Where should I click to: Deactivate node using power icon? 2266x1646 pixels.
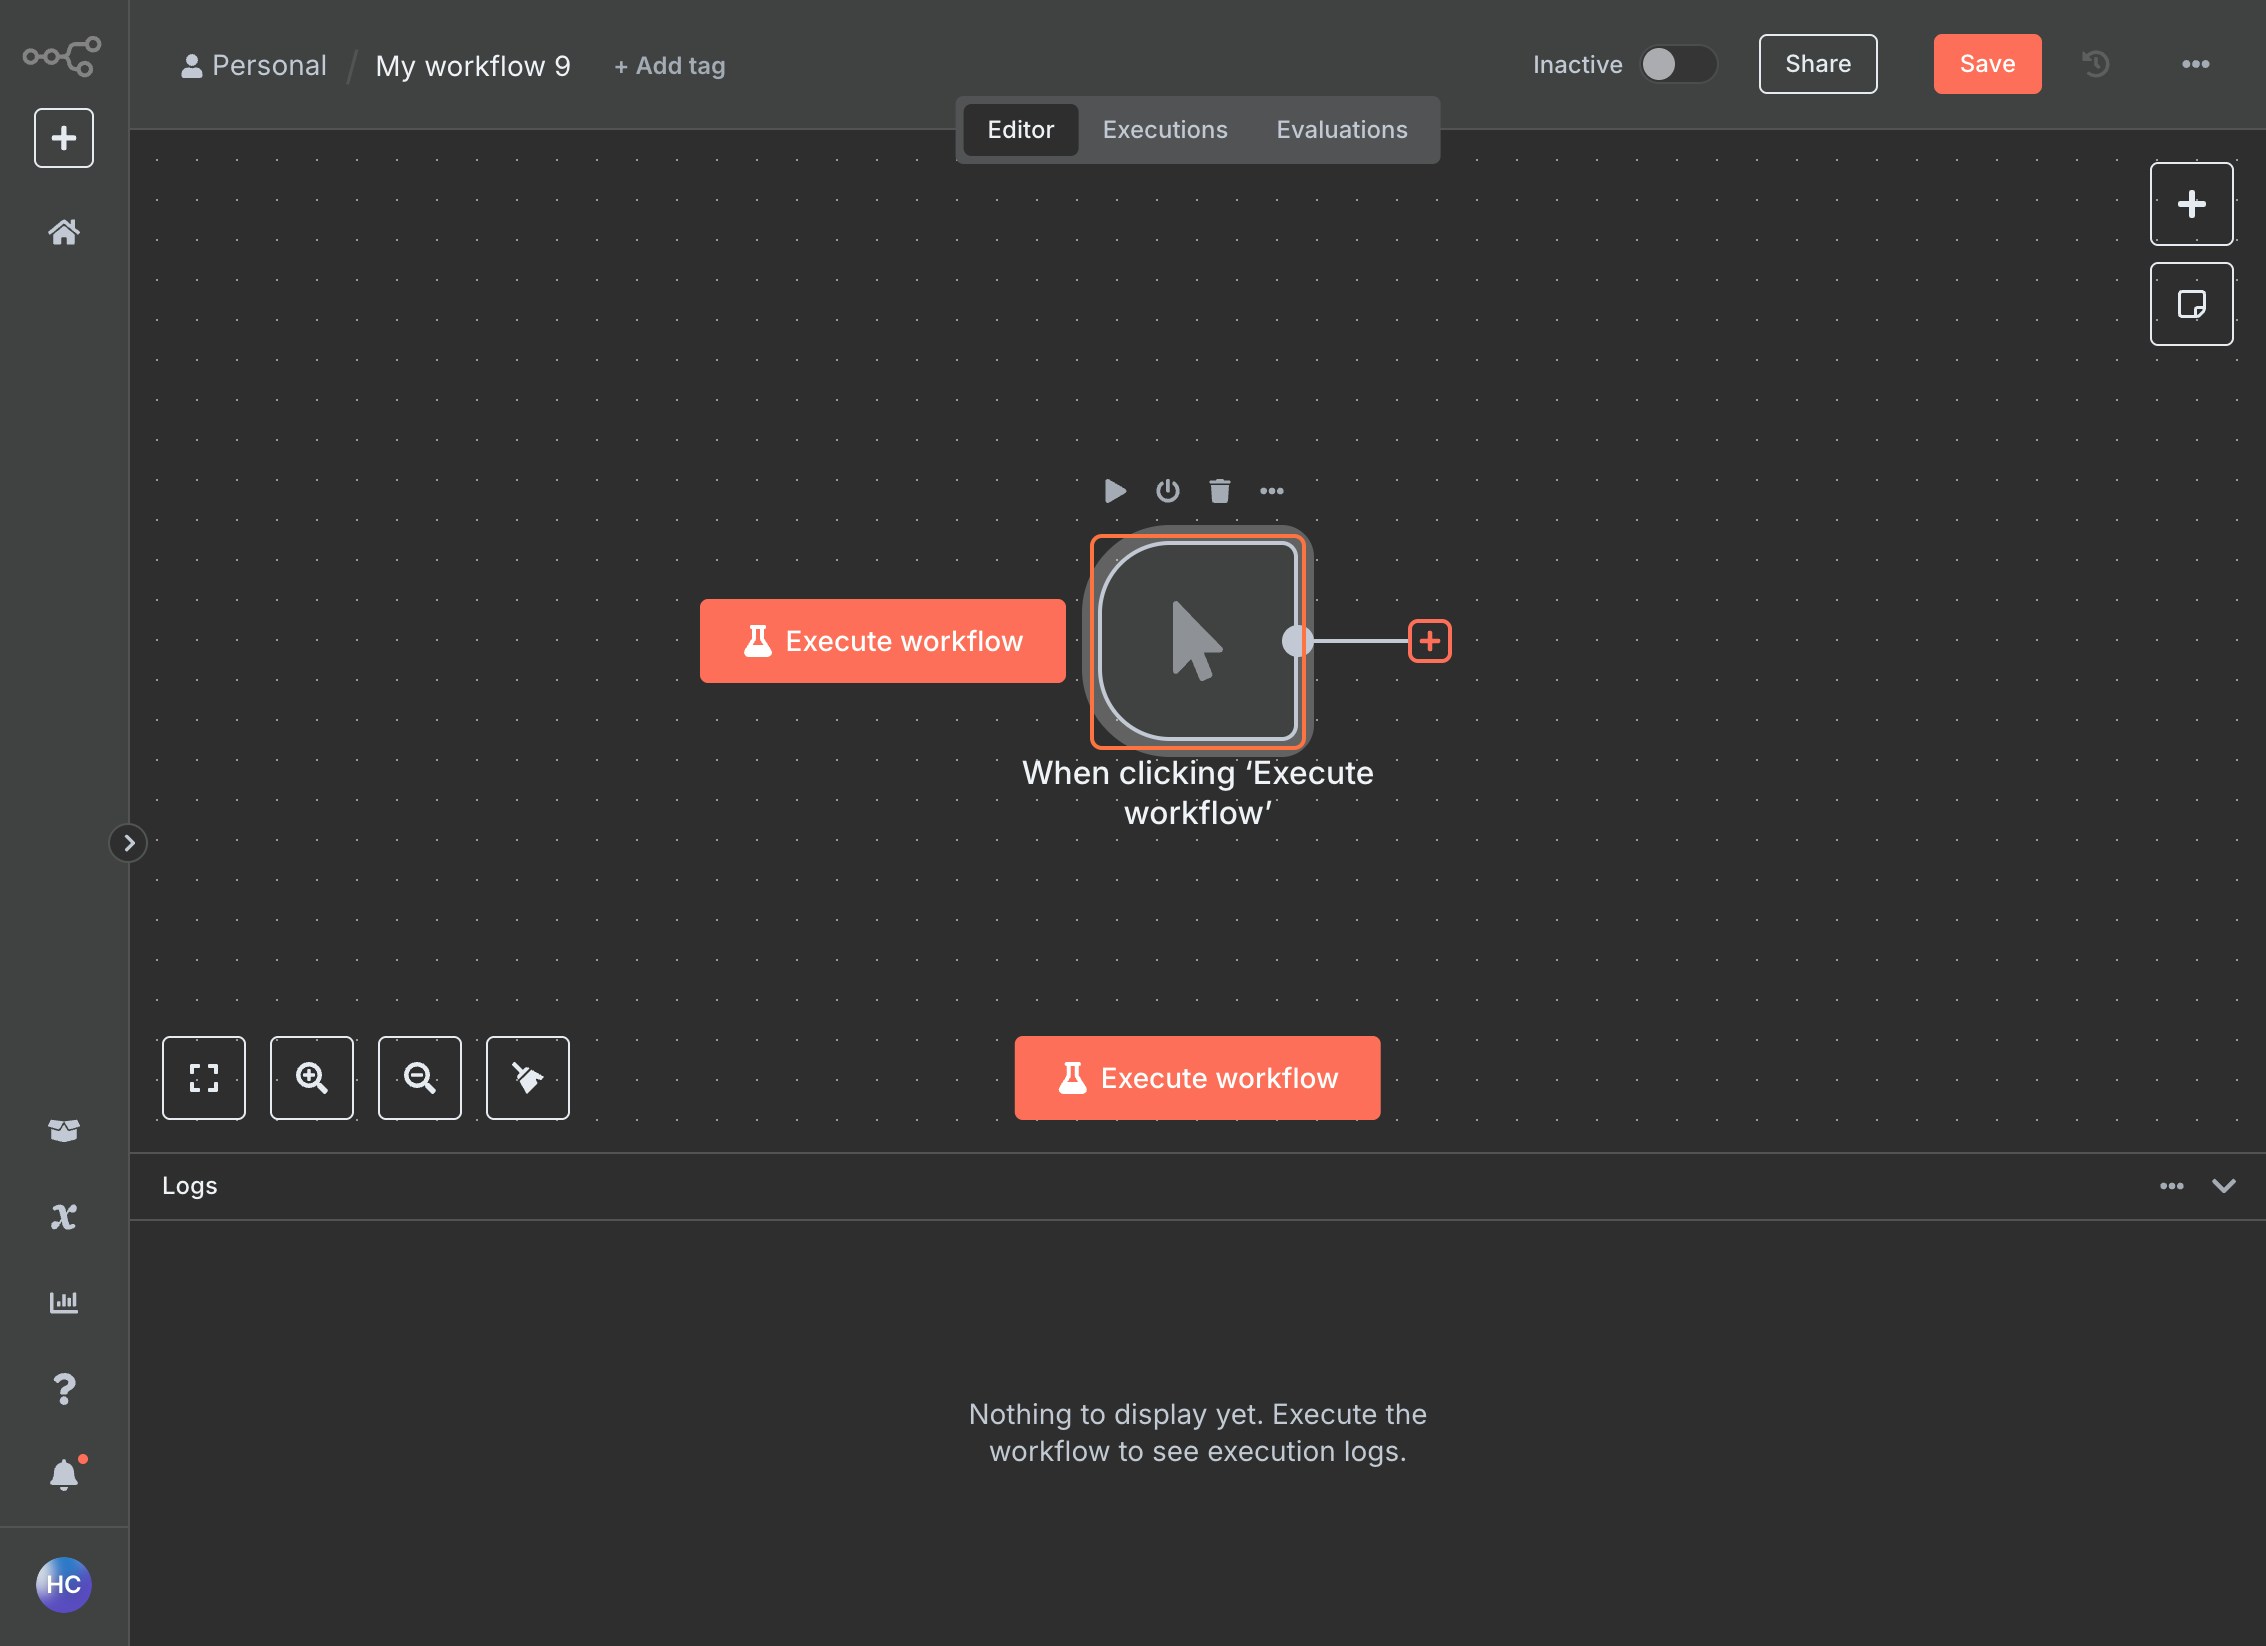click(1167, 491)
